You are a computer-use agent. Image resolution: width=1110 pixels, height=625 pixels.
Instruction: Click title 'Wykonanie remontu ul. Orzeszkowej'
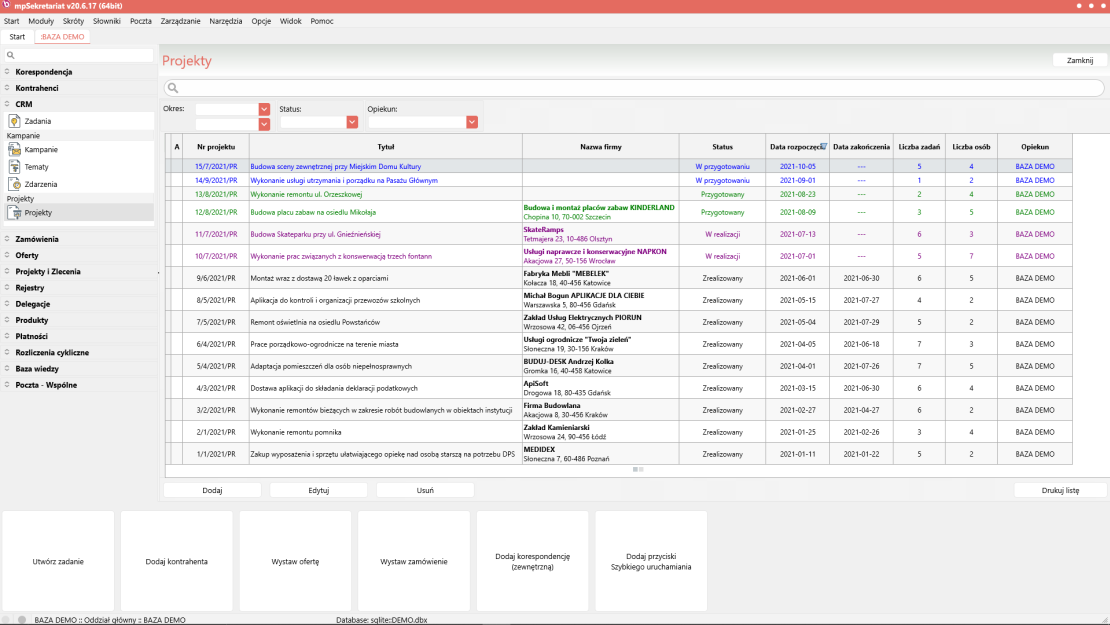click(x=307, y=194)
